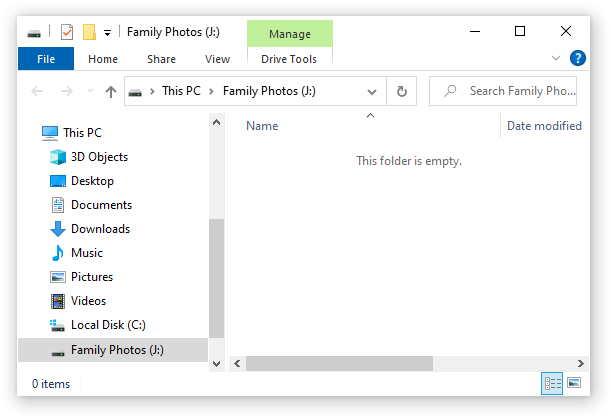Click the Refresh button beside address bar

point(402,91)
